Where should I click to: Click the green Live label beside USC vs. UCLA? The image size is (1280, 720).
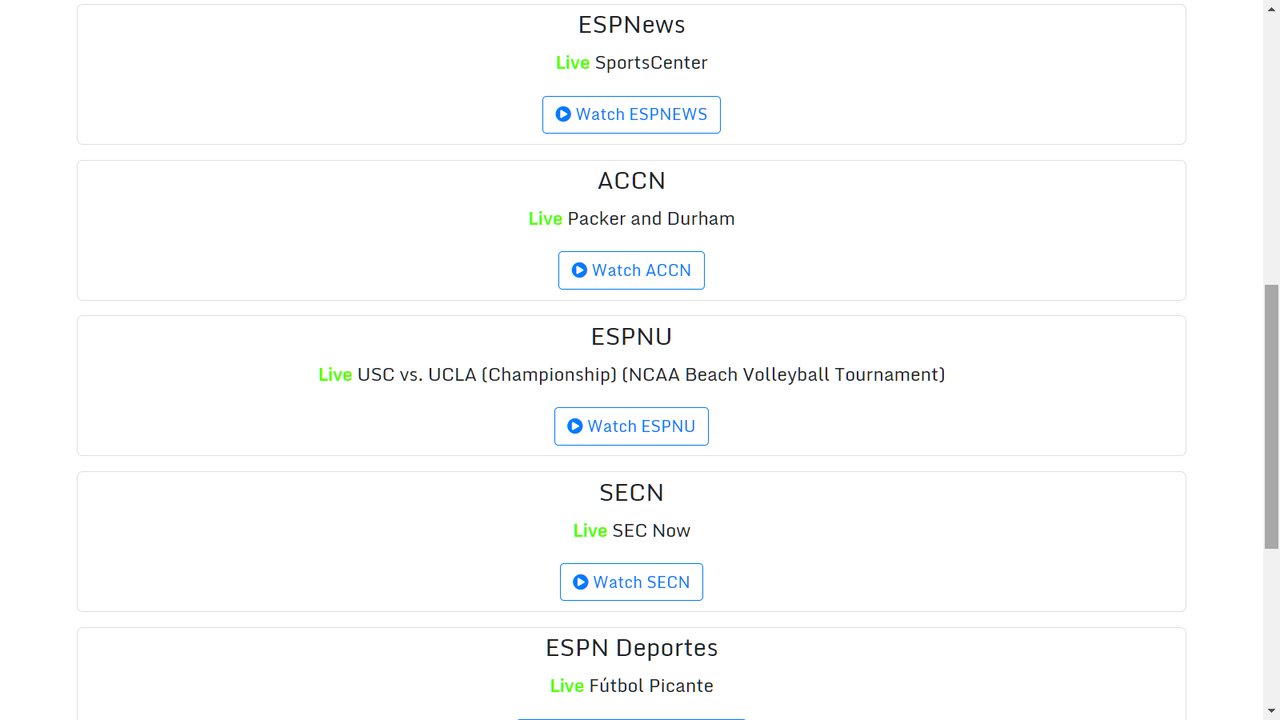pyautogui.click(x=335, y=375)
